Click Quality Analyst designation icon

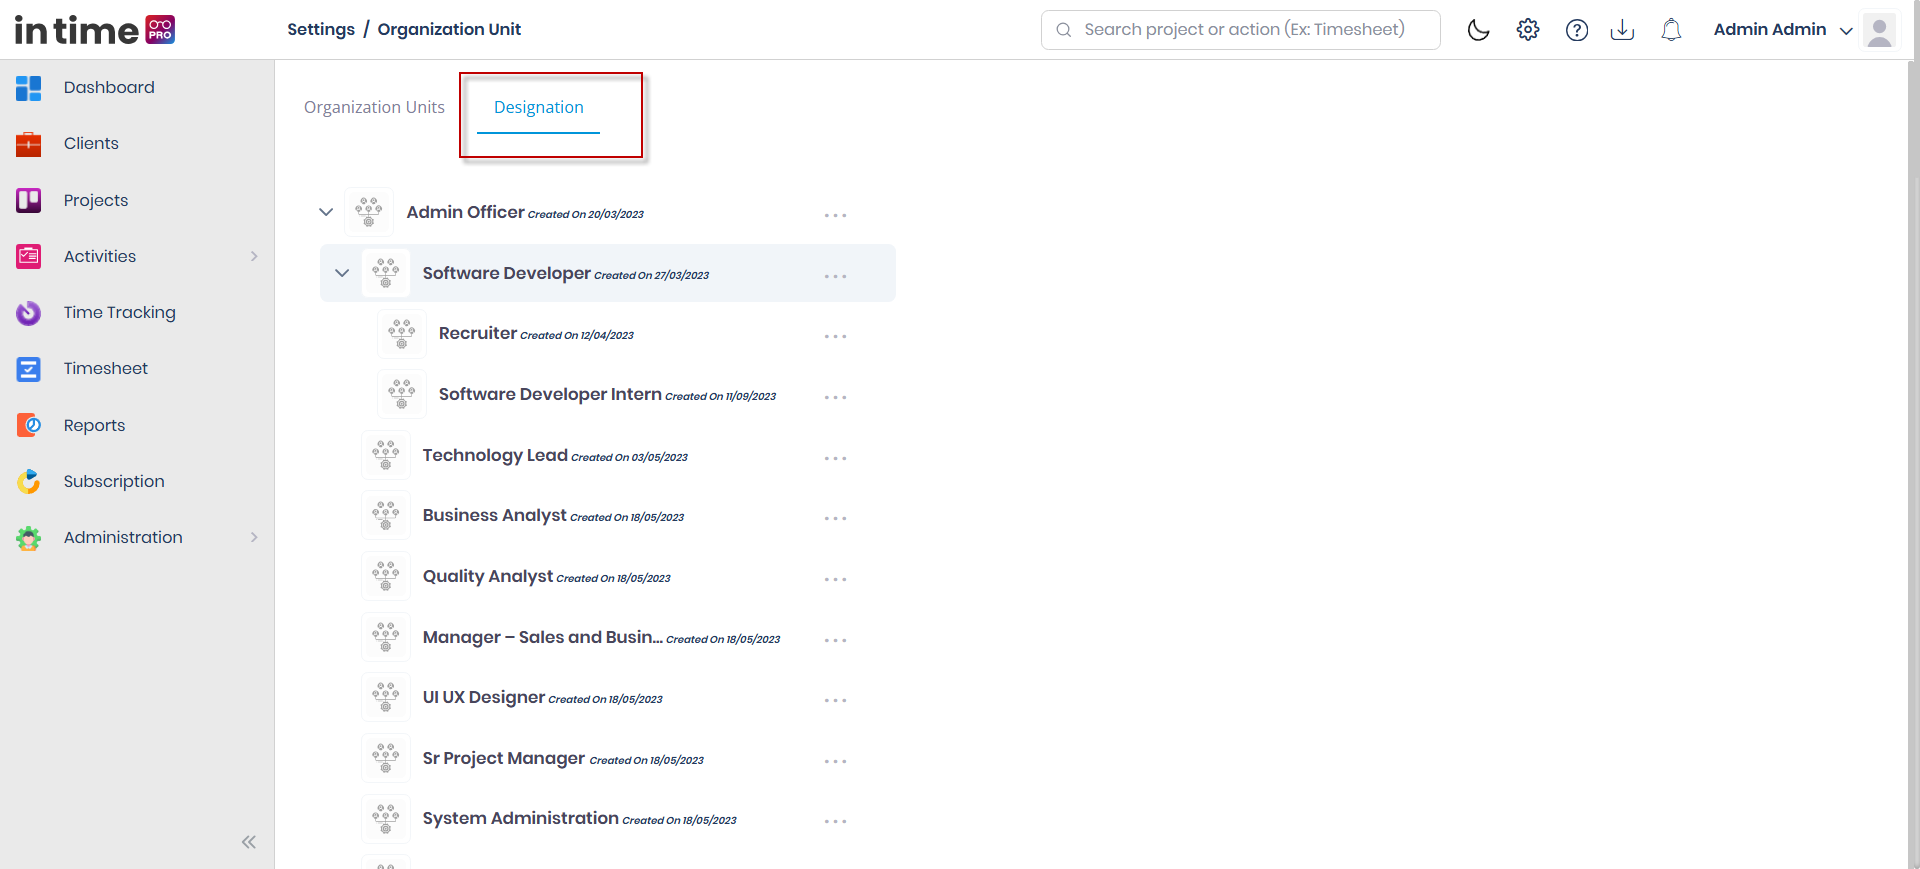pos(386,576)
